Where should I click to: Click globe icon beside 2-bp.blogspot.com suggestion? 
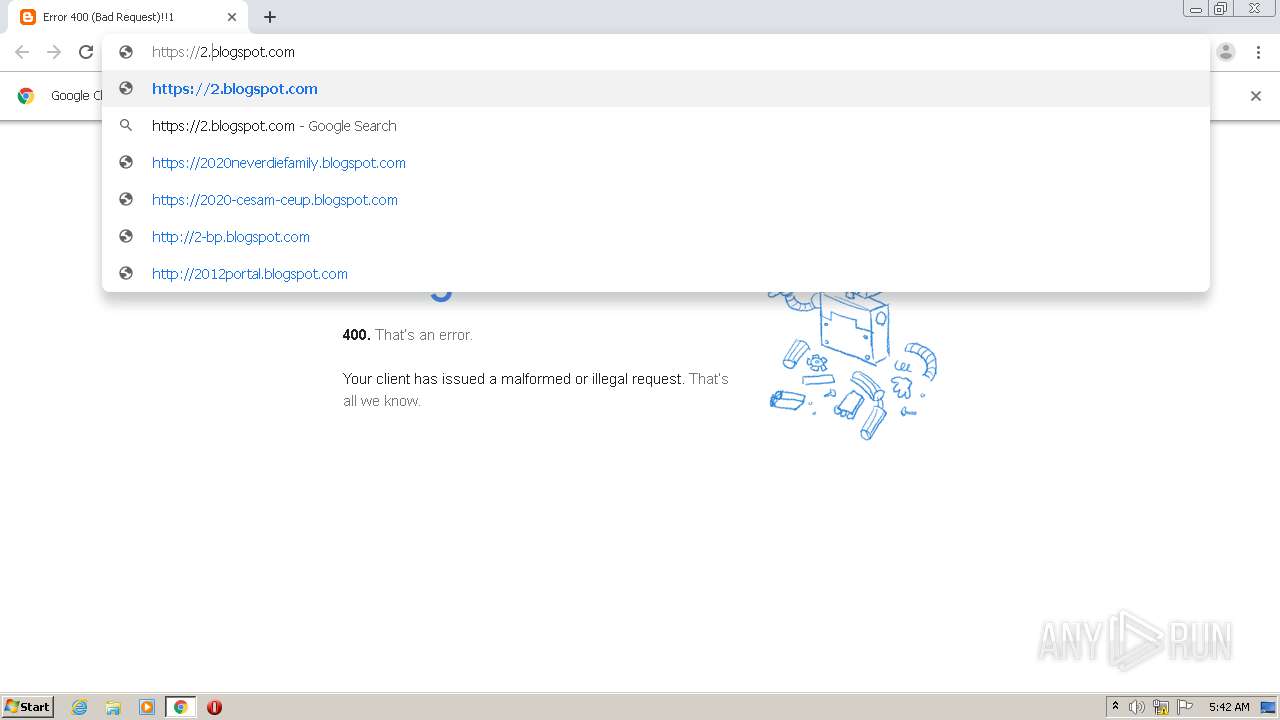point(126,236)
